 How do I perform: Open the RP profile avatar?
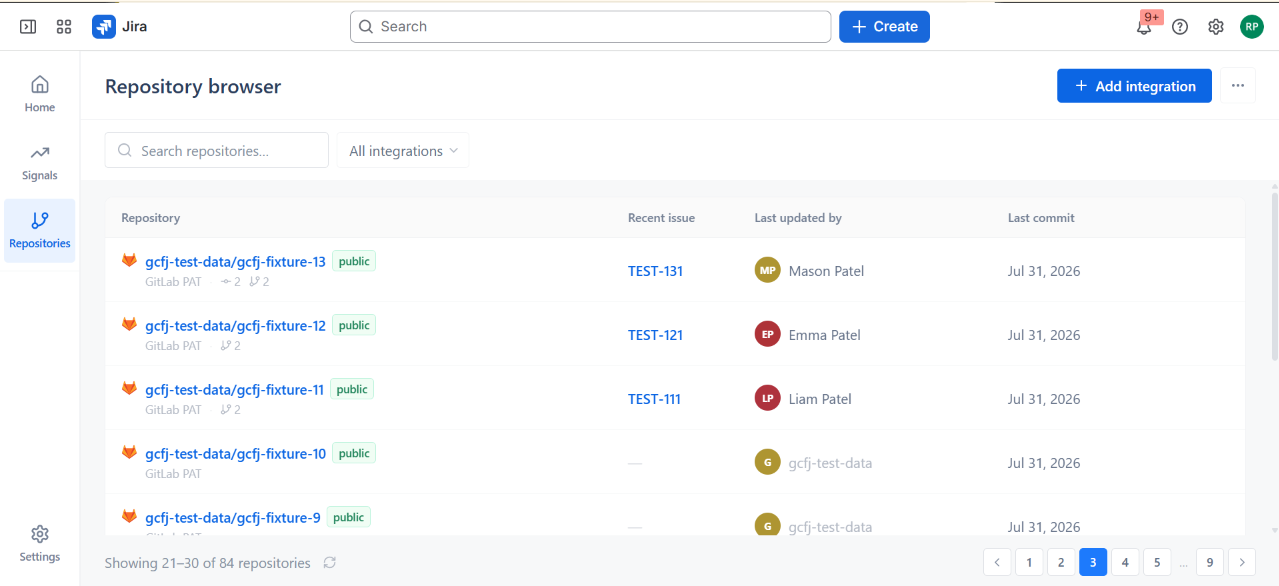coord(1252,27)
